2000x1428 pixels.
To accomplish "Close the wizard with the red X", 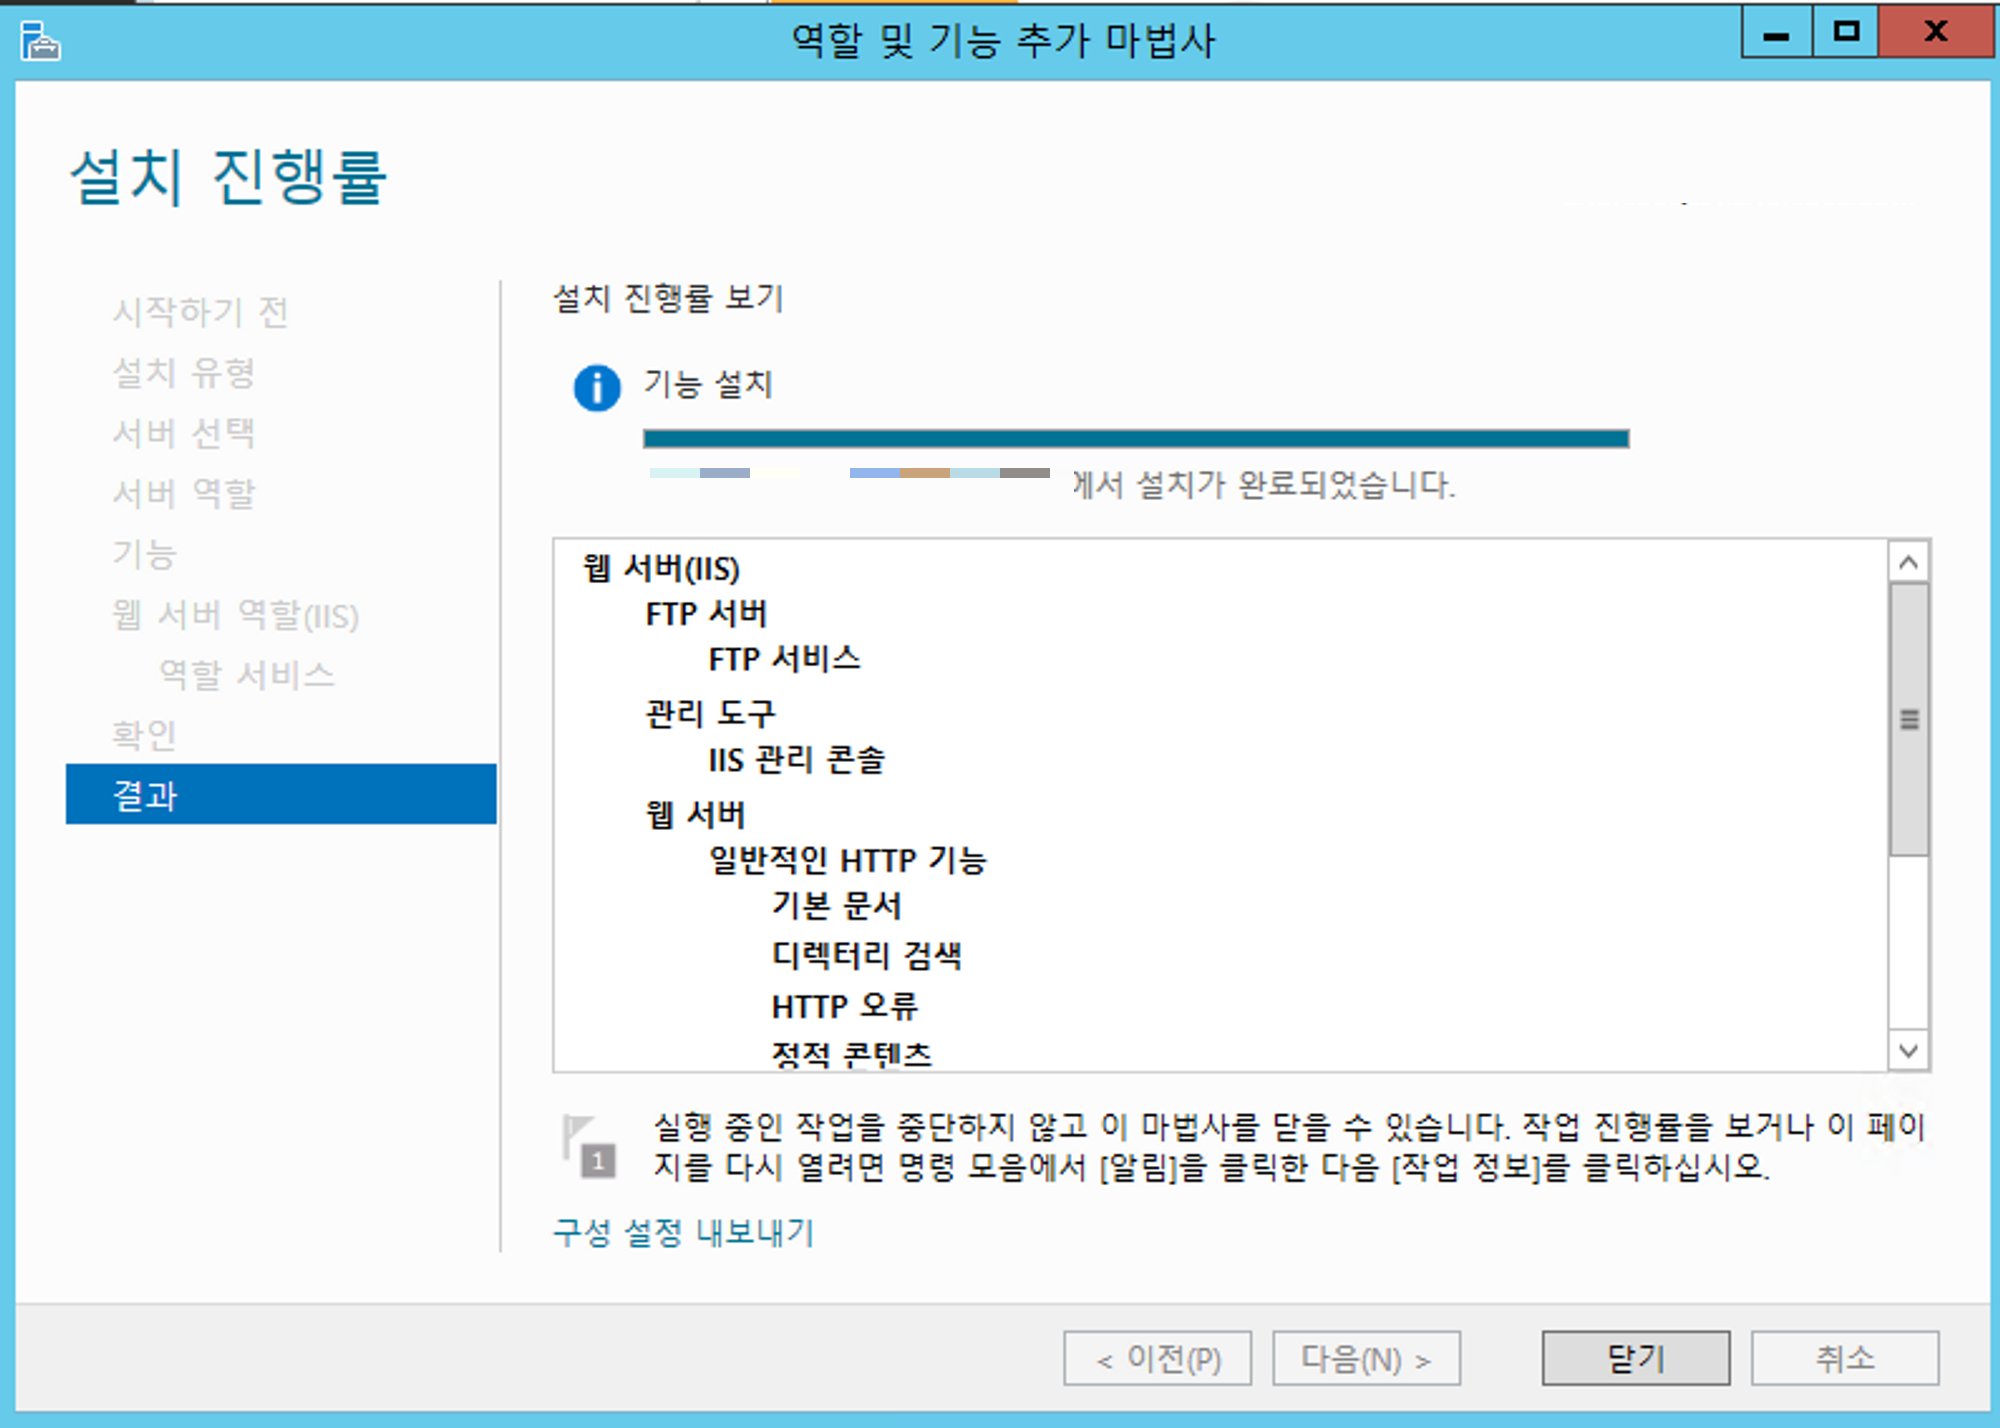I will point(1935,33).
